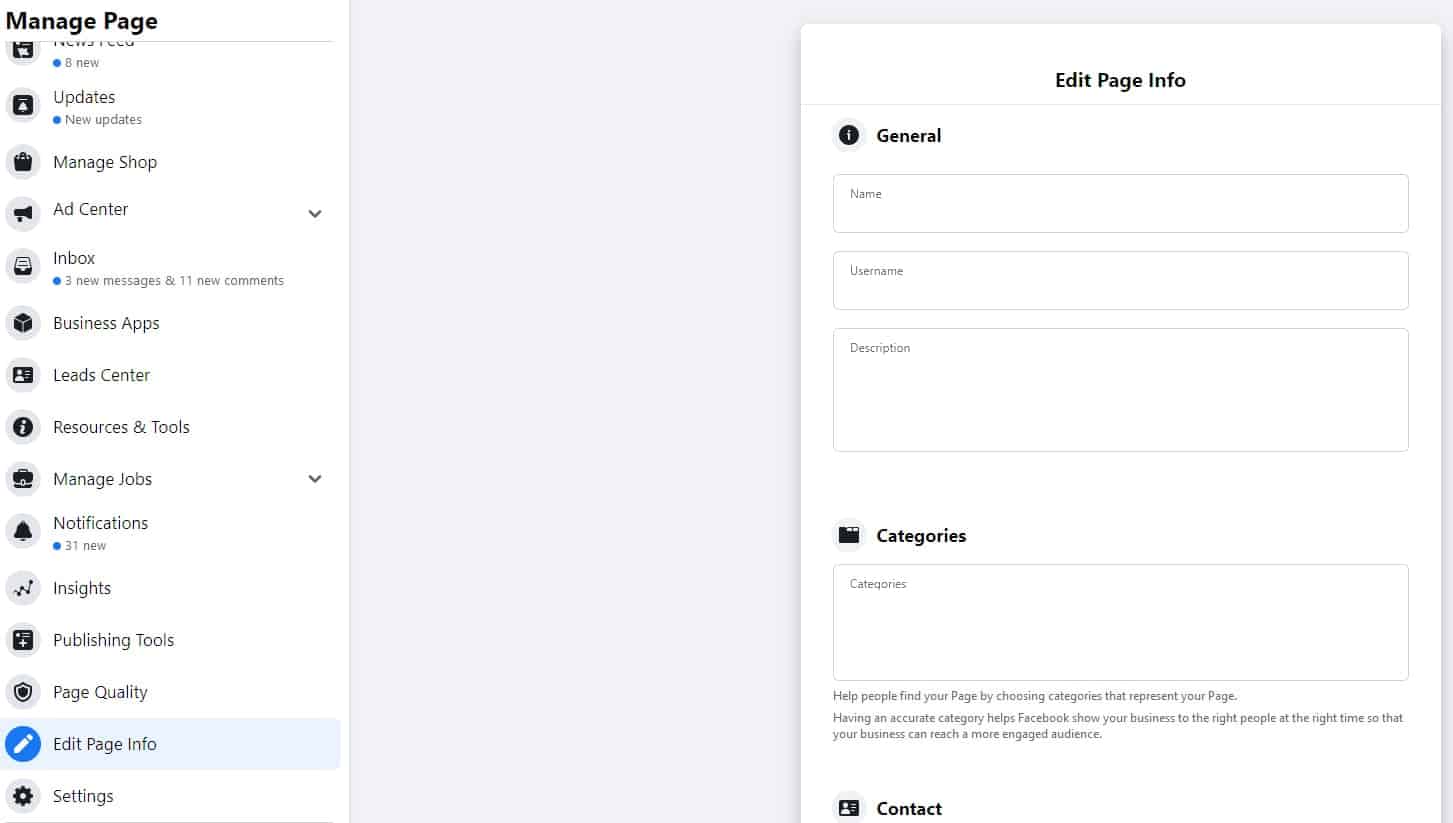Collapse the Manage Jobs chevron
Viewport: 1453px width, 823px height.
pyautogui.click(x=314, y=479)
